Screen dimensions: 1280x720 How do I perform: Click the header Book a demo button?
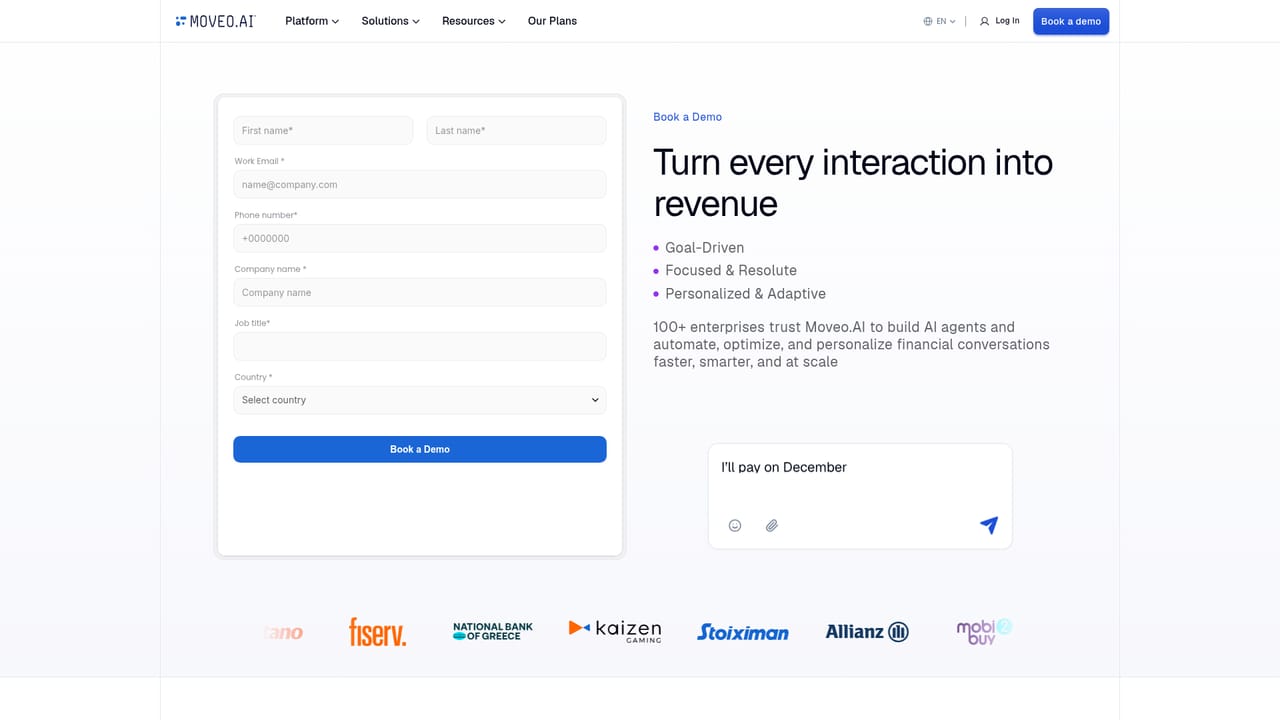(x=1071, y=21)
